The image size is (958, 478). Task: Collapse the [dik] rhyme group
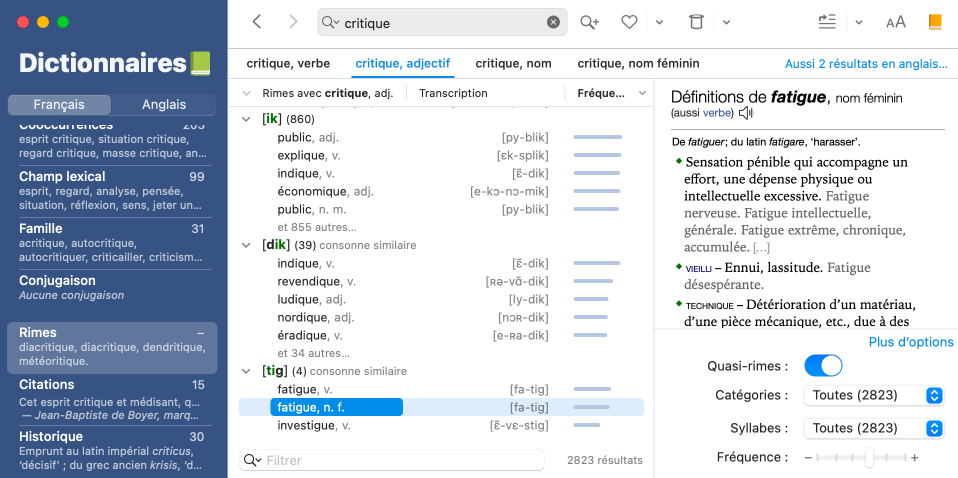click(247, 245)
